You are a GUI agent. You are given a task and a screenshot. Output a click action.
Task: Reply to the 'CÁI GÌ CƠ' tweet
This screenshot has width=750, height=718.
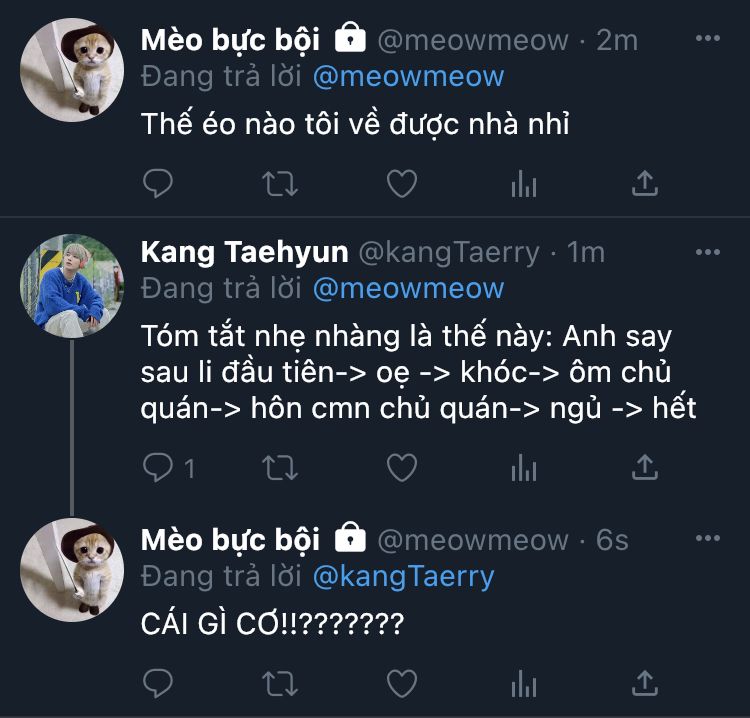158,683
